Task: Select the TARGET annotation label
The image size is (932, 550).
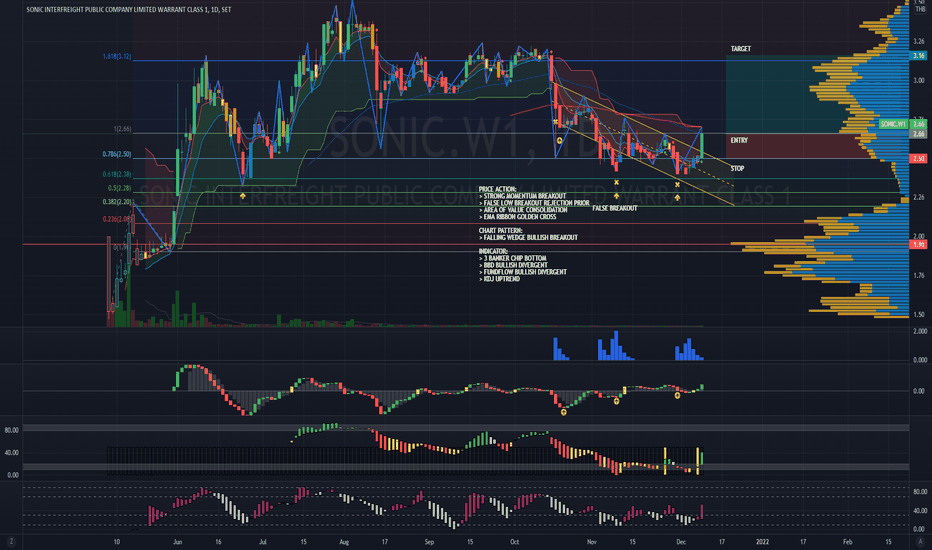Action: 741,49
